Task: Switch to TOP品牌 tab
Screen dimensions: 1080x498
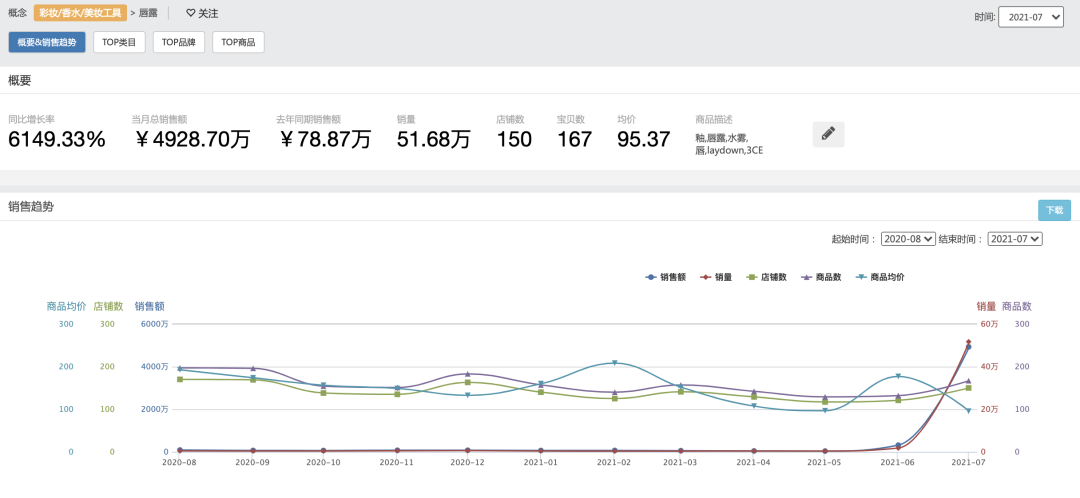Action: click(x=178, y=42)
